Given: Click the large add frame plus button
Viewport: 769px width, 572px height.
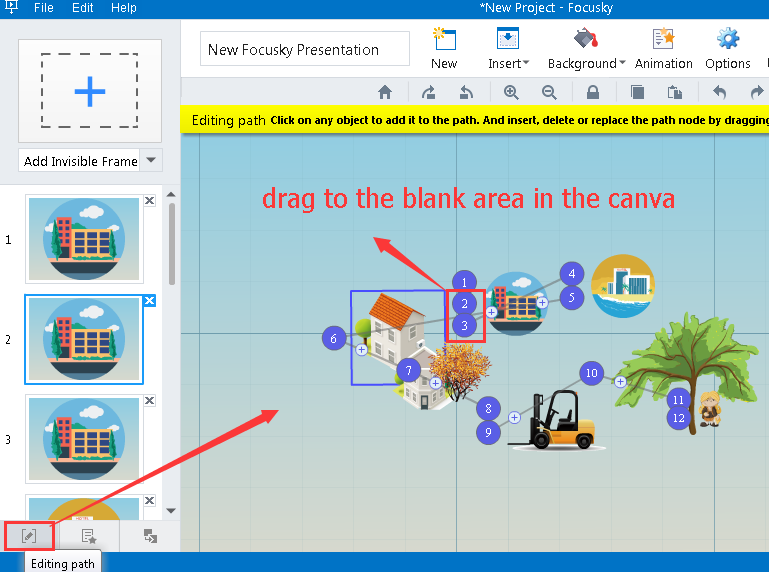Looking at the screenshot, I should [90, 92].
